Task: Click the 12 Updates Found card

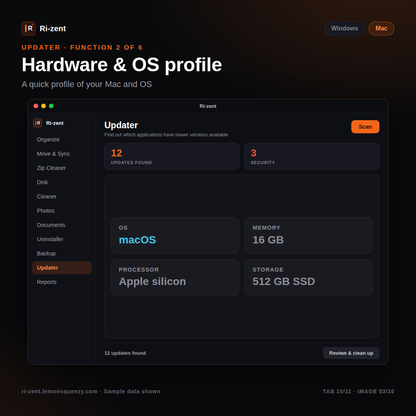Action: point(172,156)
